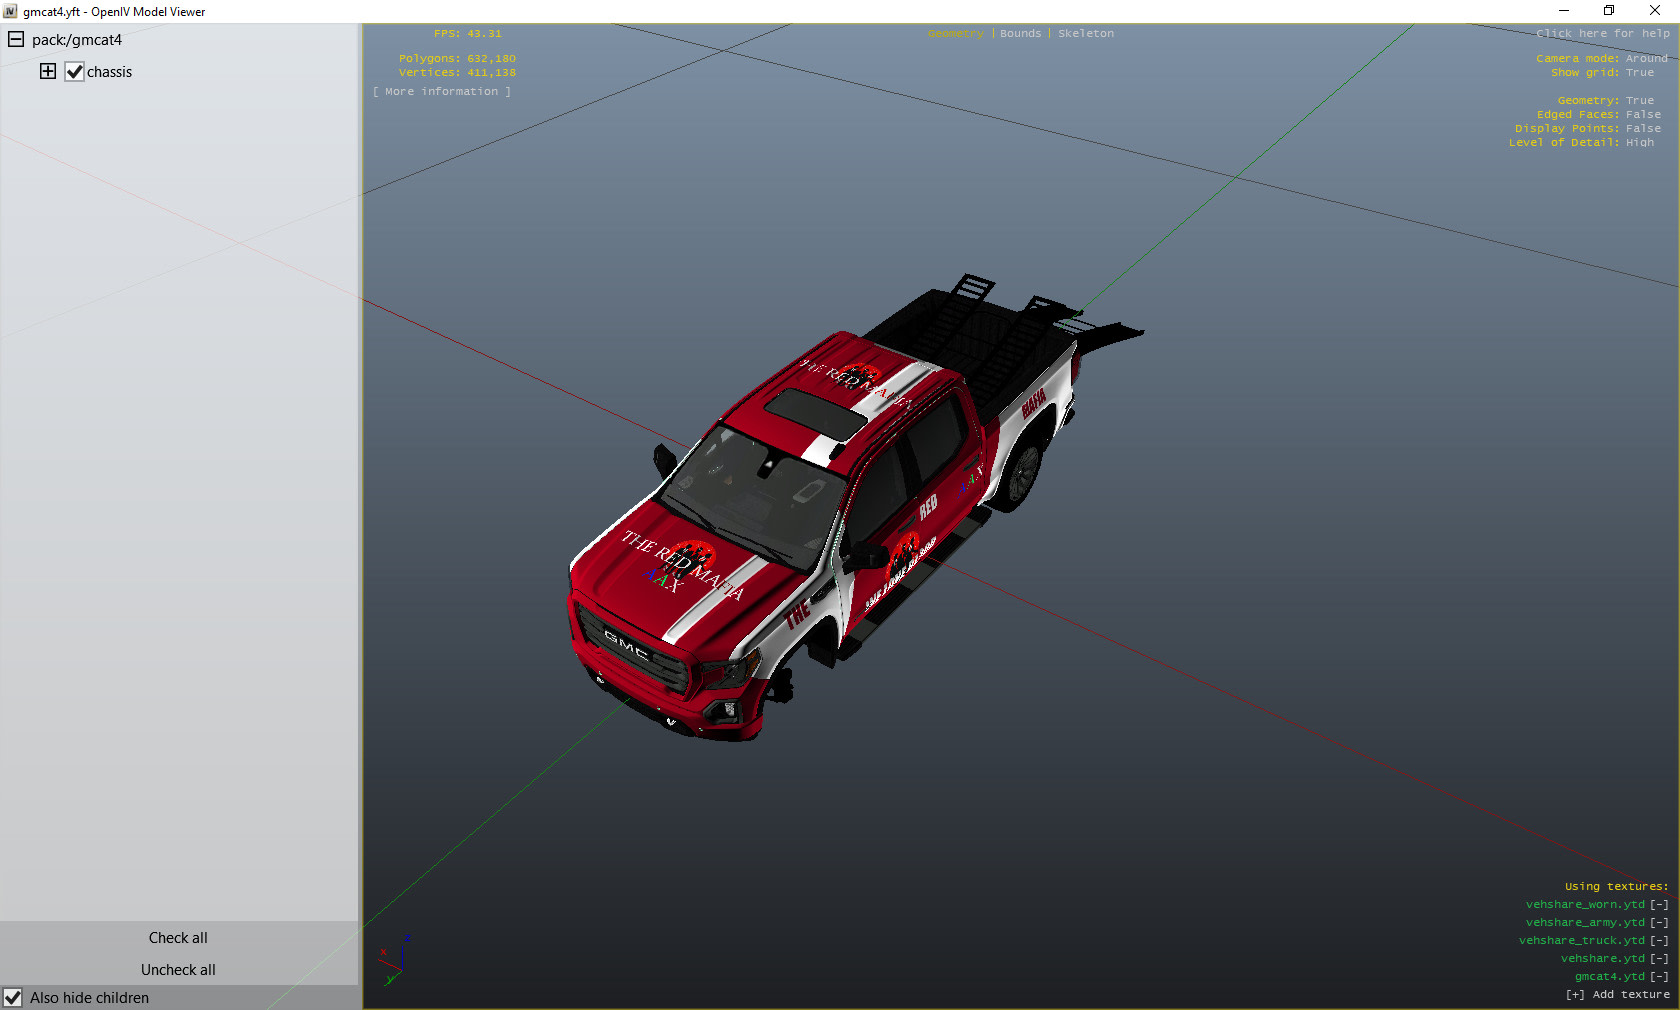Click the Uncheck all button

[x=178, y=970]
